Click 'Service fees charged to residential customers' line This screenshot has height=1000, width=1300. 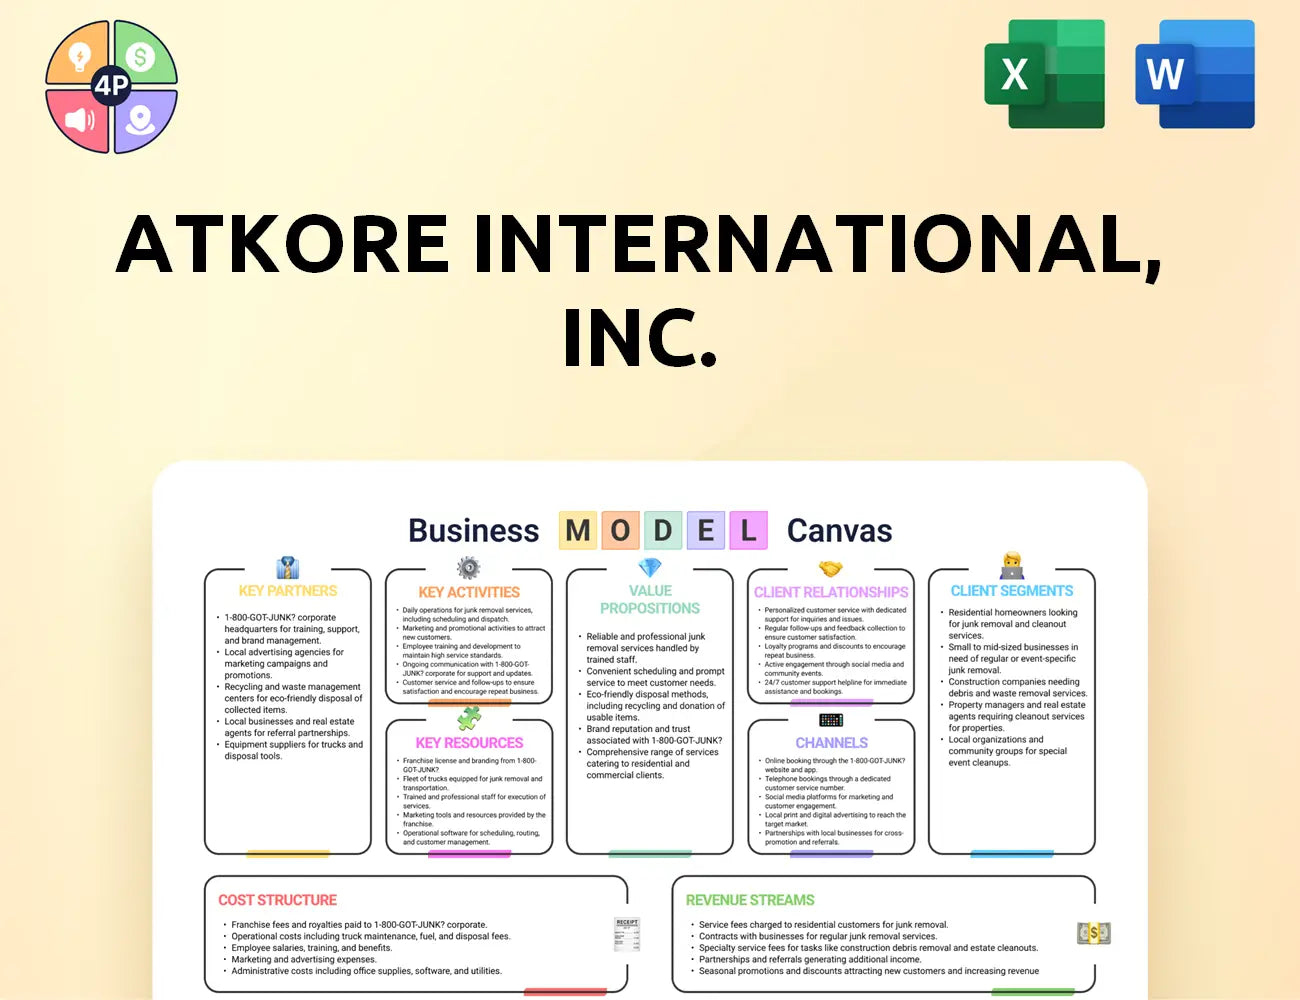click(x=819, y=925)
